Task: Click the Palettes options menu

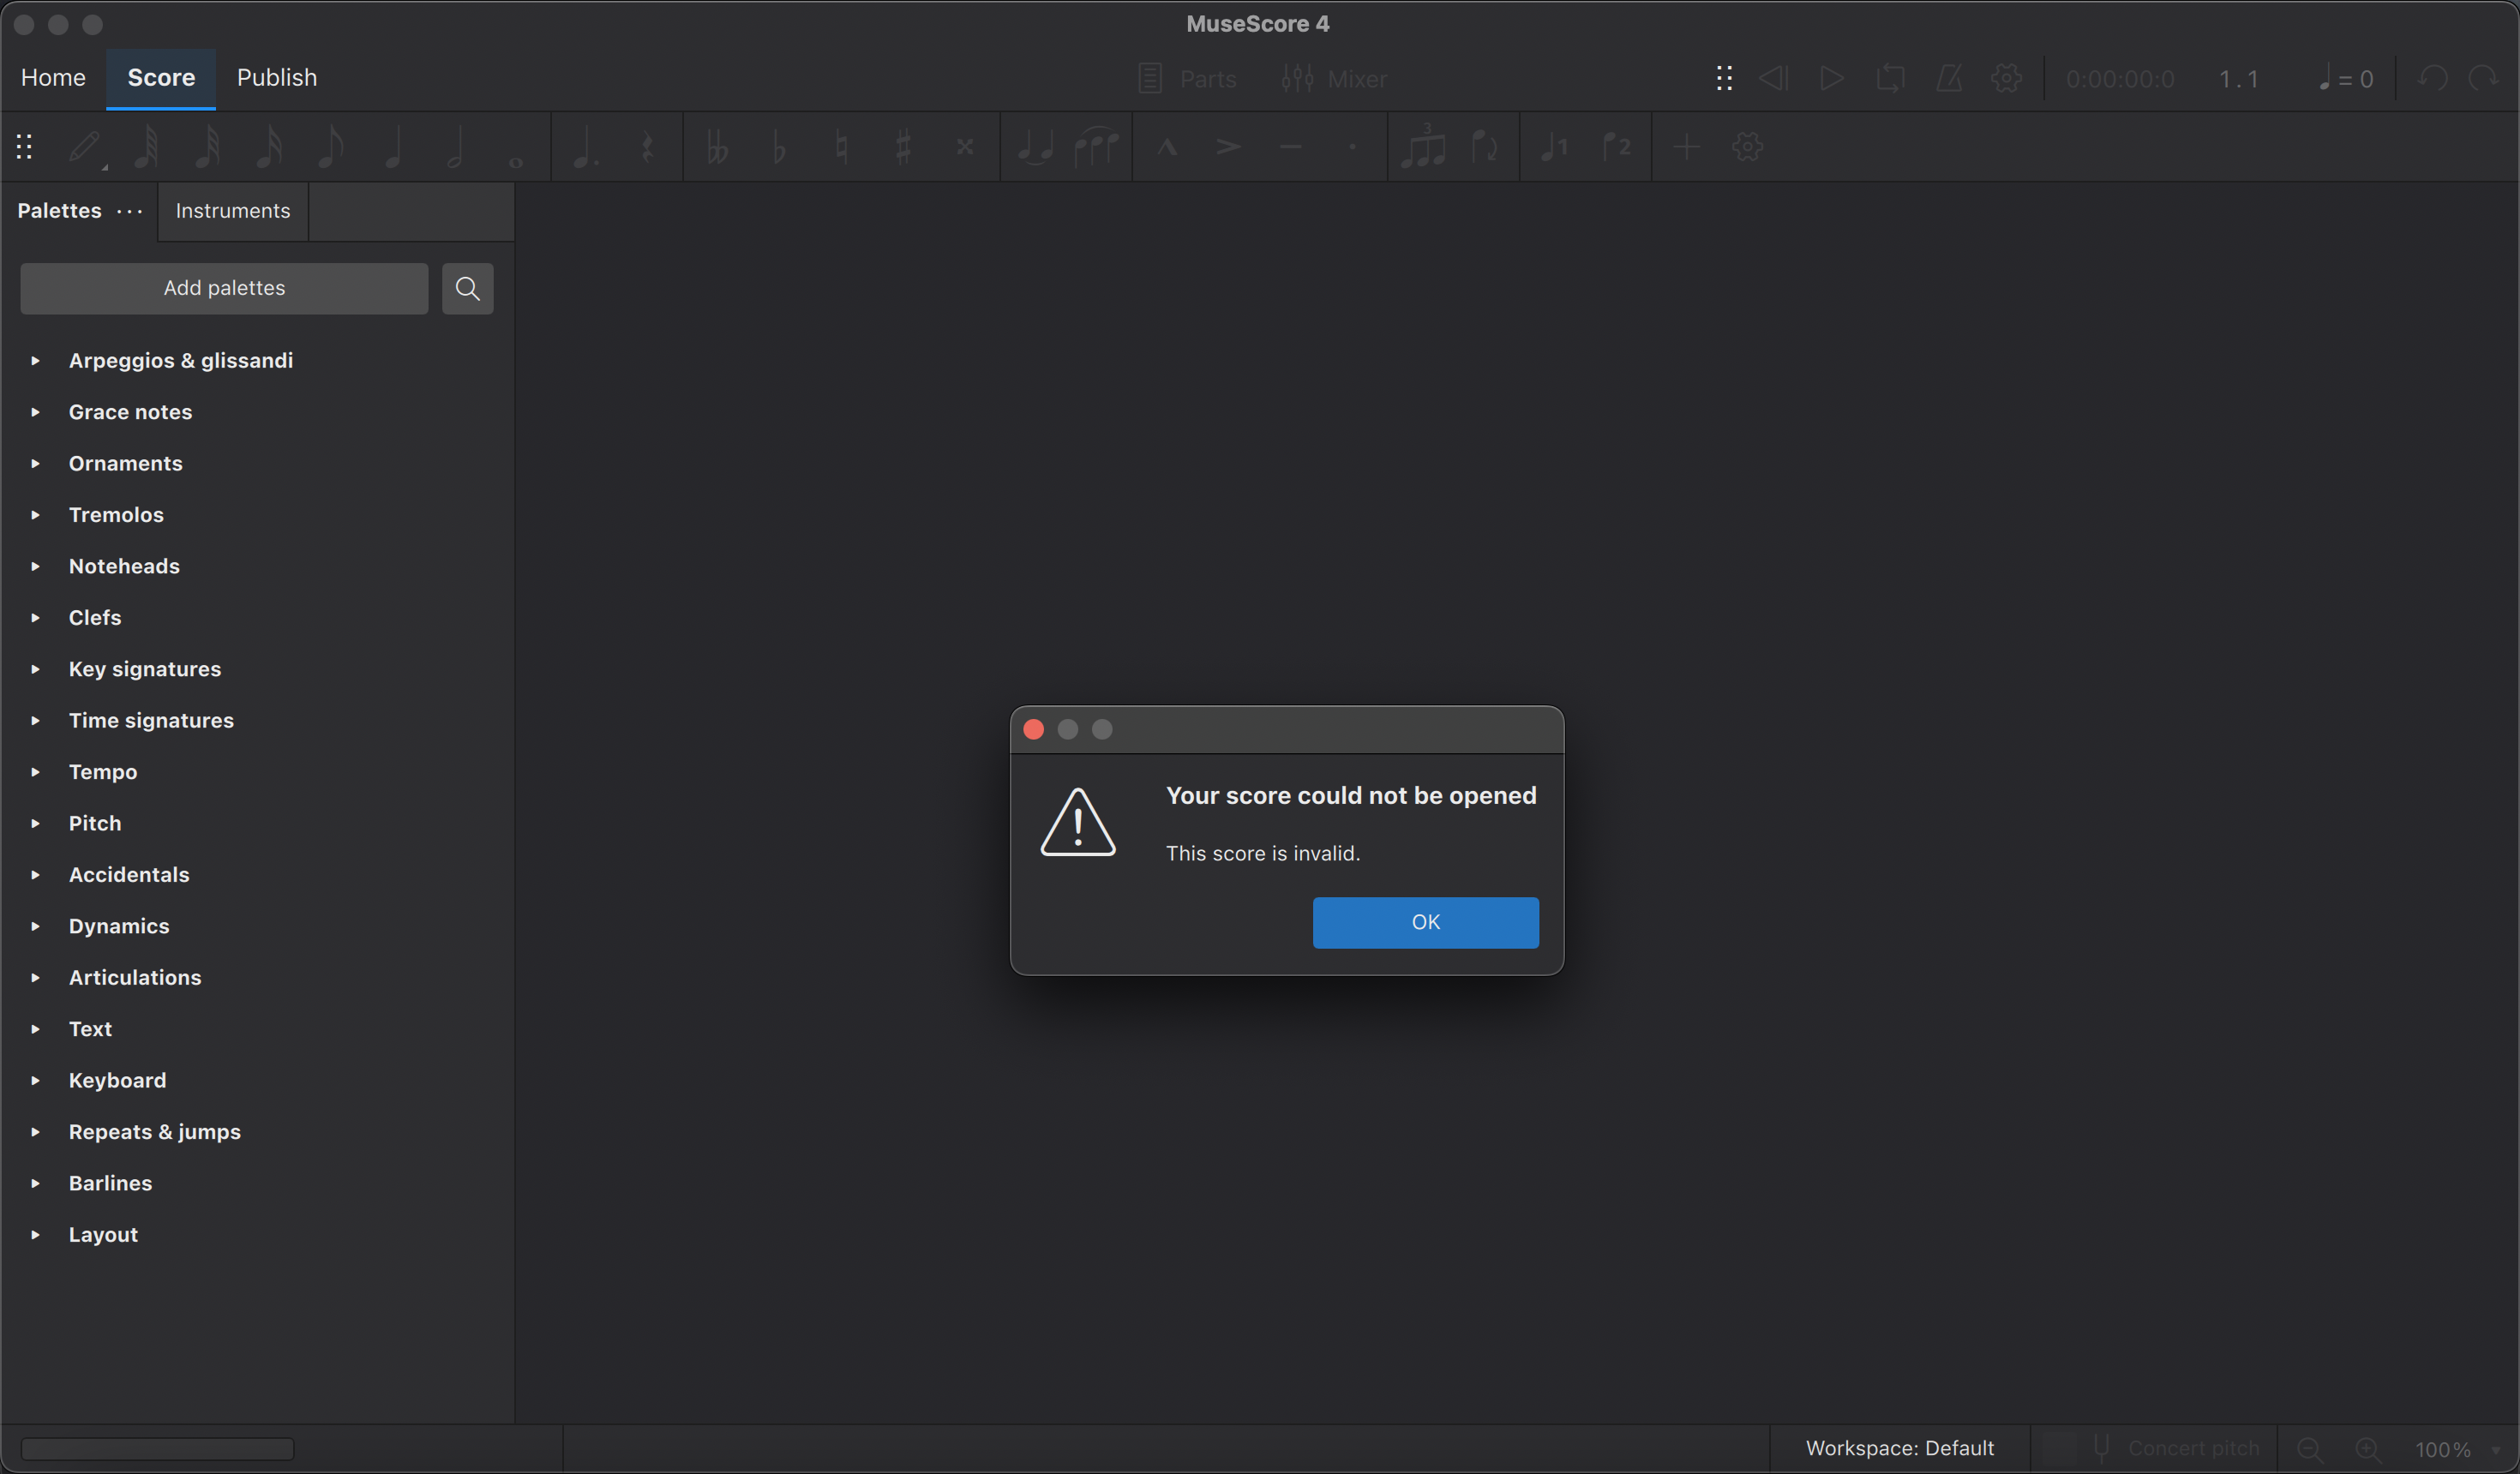Action: coord(130,211)
